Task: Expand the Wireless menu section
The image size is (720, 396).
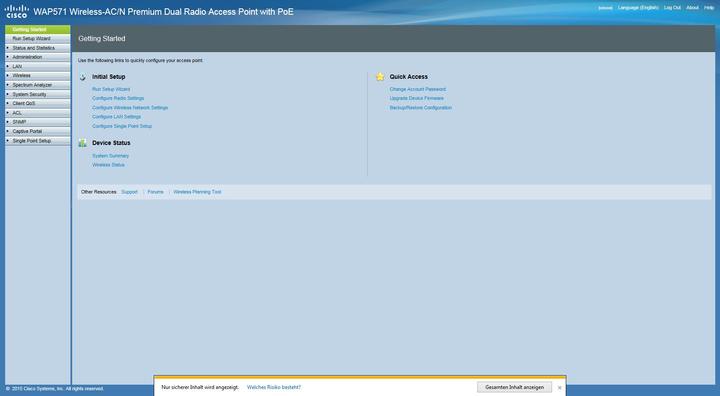Action: [x=38, y=76]
